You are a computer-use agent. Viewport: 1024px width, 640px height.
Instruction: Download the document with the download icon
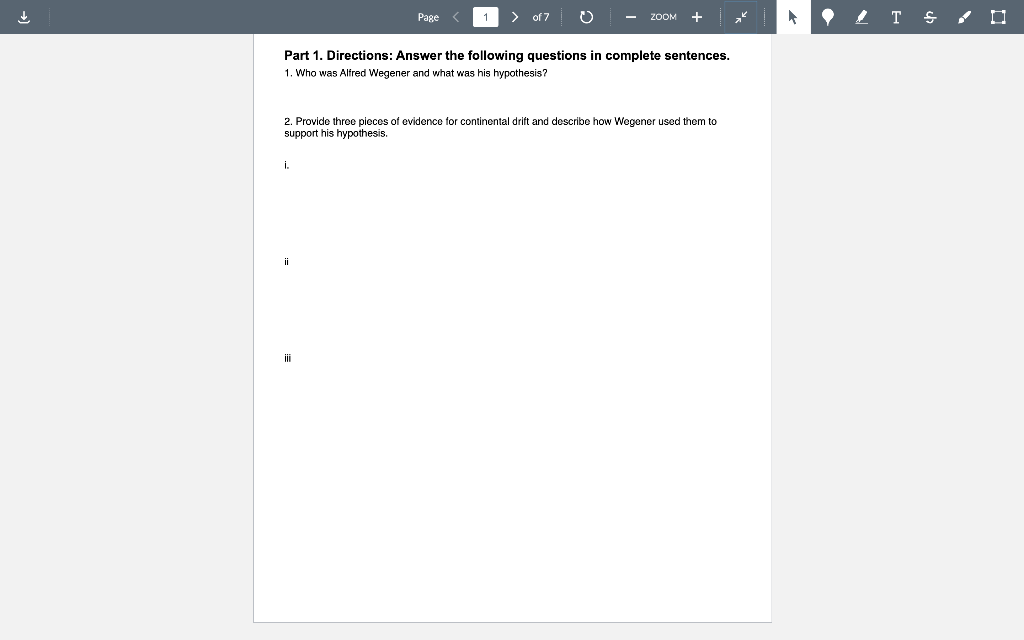24,17
